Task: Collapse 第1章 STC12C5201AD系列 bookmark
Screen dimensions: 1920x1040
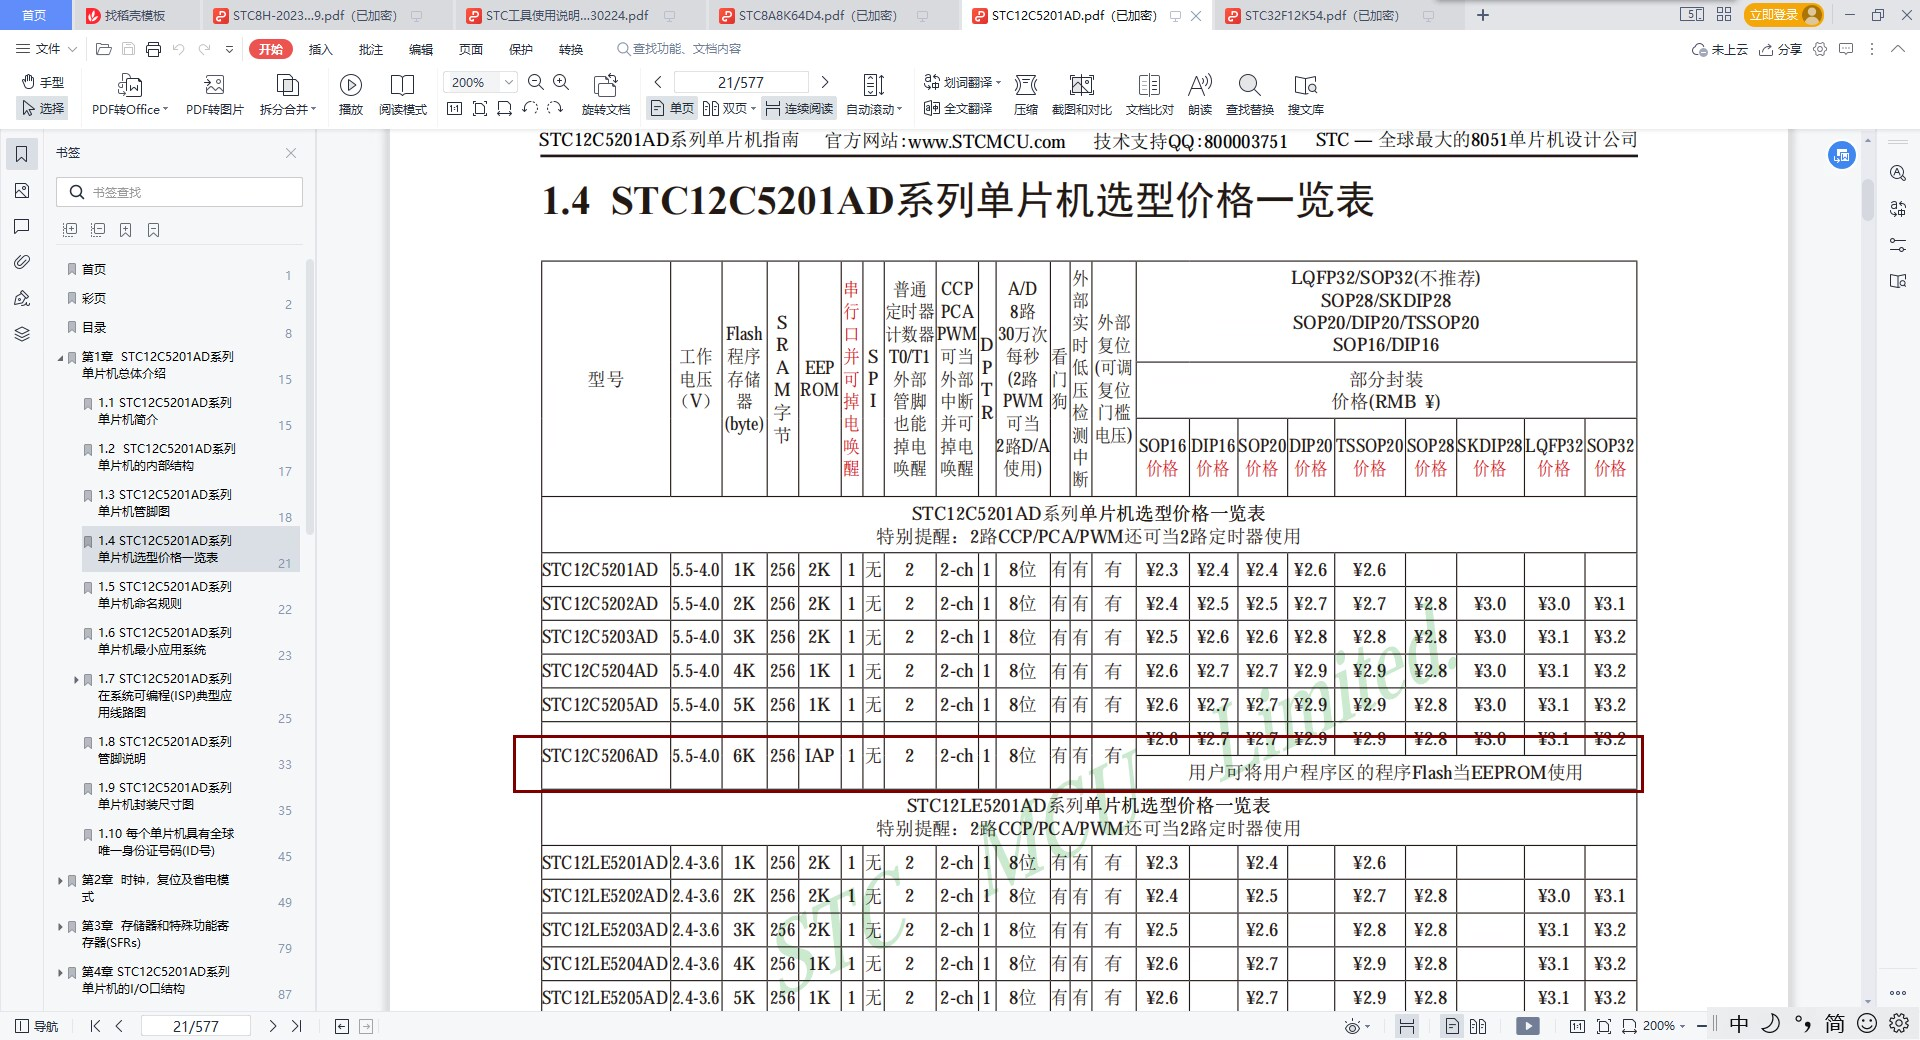Action: [x=61, y=357]
